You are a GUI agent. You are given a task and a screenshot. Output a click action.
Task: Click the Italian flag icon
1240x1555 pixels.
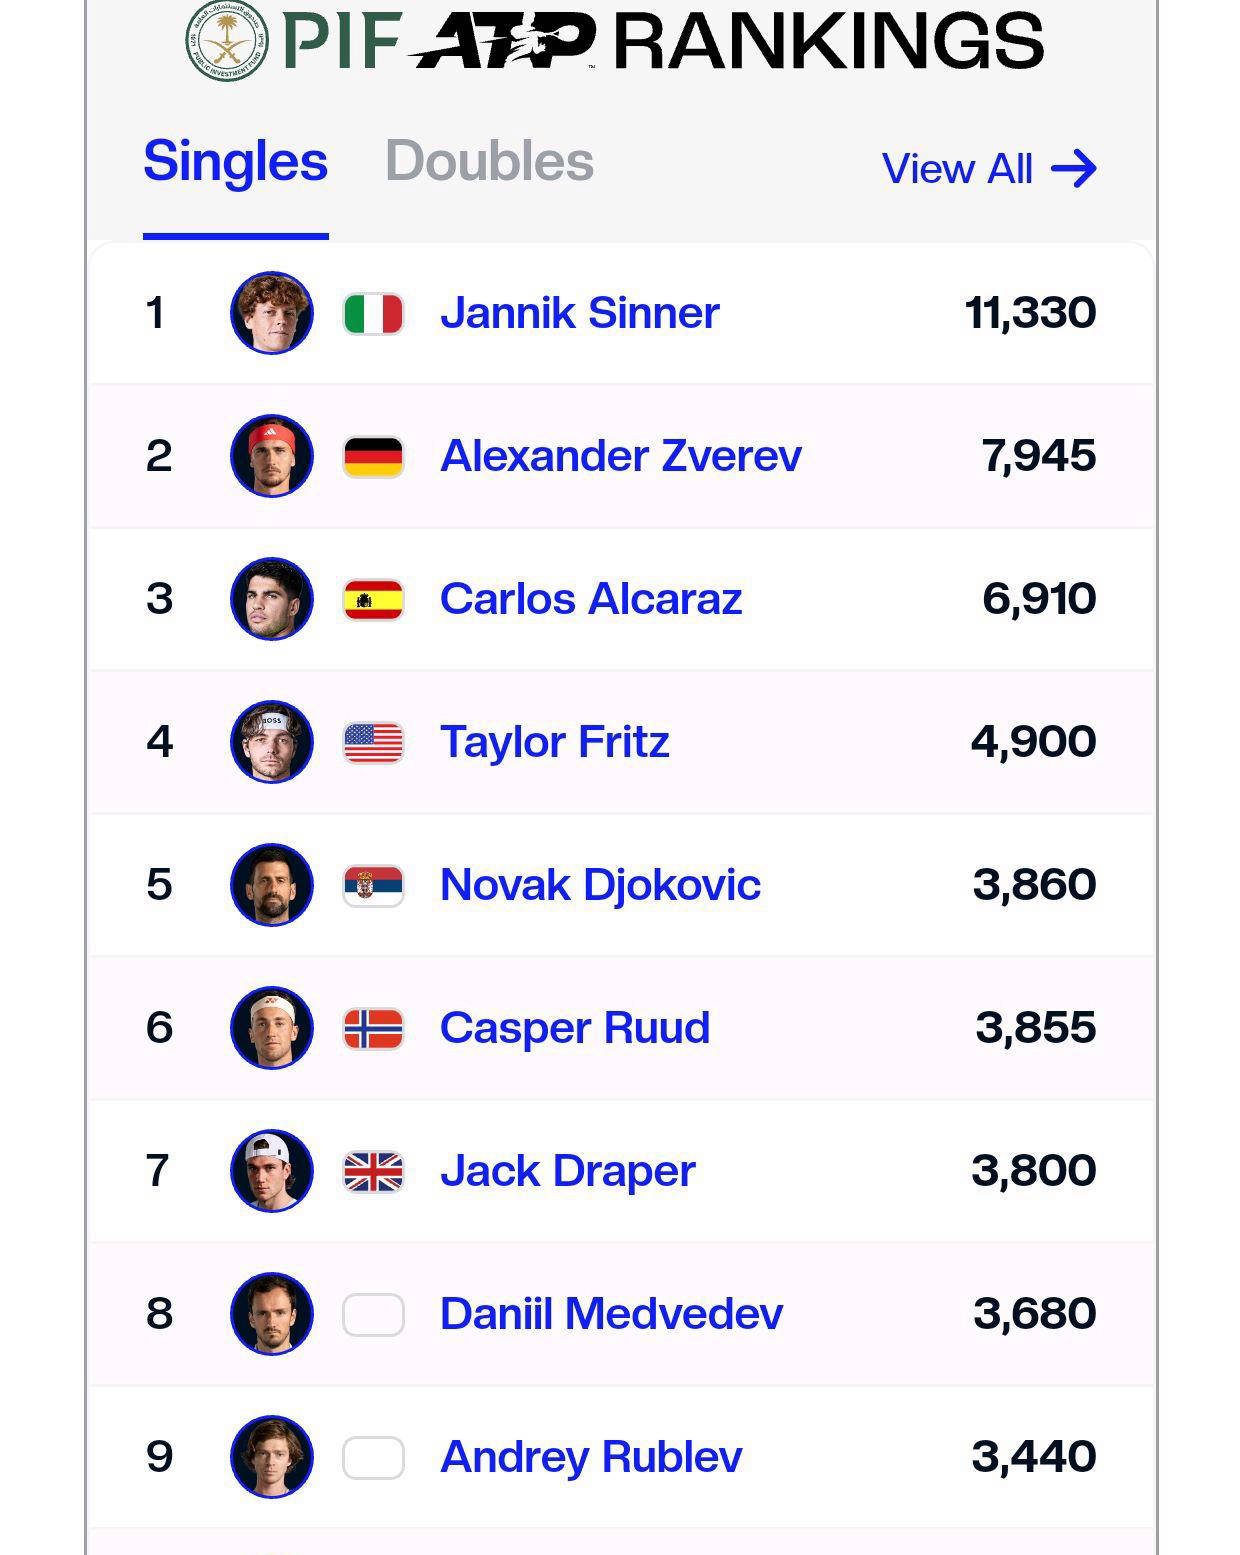(373, 314)
